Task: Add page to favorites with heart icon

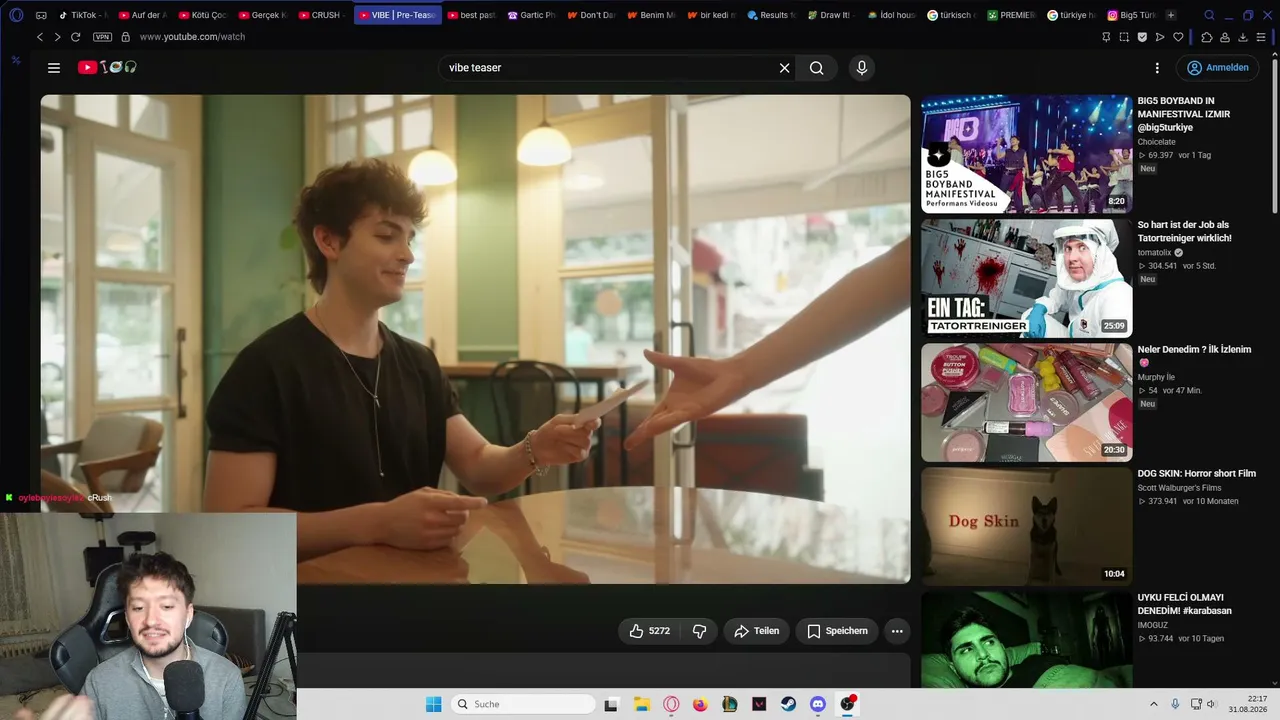Action: [x=1178, y=37]
